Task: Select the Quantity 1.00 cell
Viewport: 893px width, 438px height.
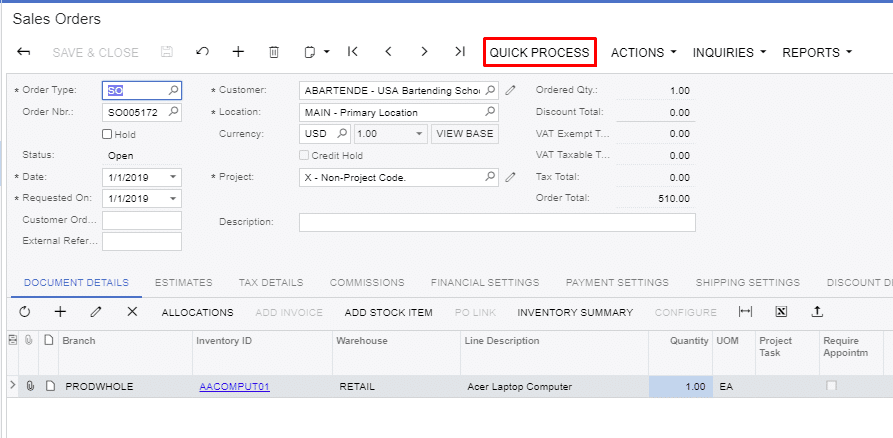Action: click(680, 387)
